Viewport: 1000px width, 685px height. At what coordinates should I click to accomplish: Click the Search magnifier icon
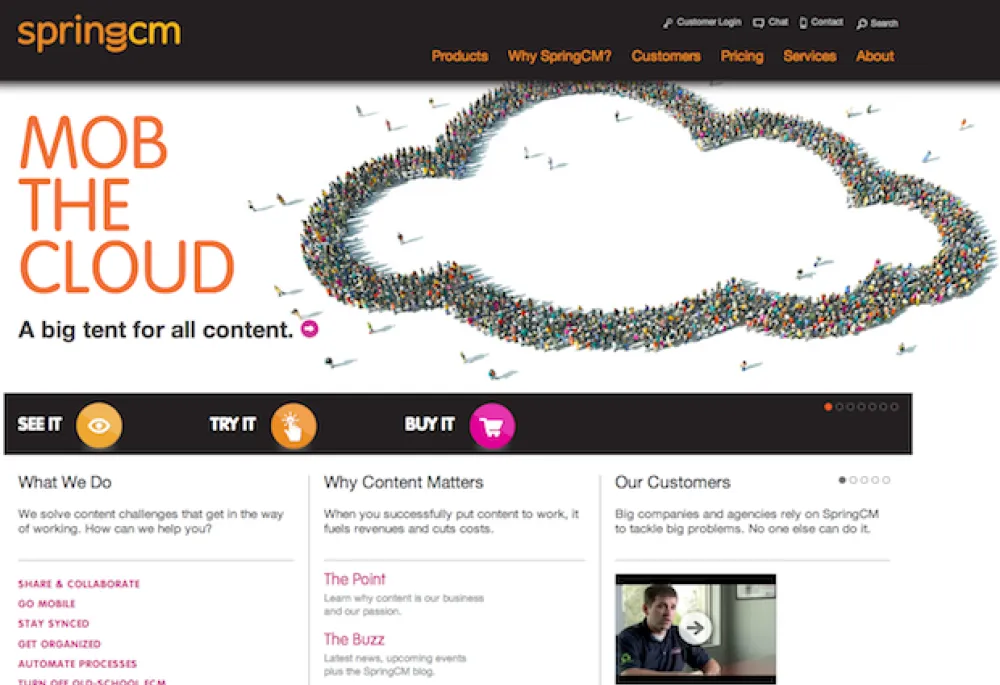(x=862, y=24)
